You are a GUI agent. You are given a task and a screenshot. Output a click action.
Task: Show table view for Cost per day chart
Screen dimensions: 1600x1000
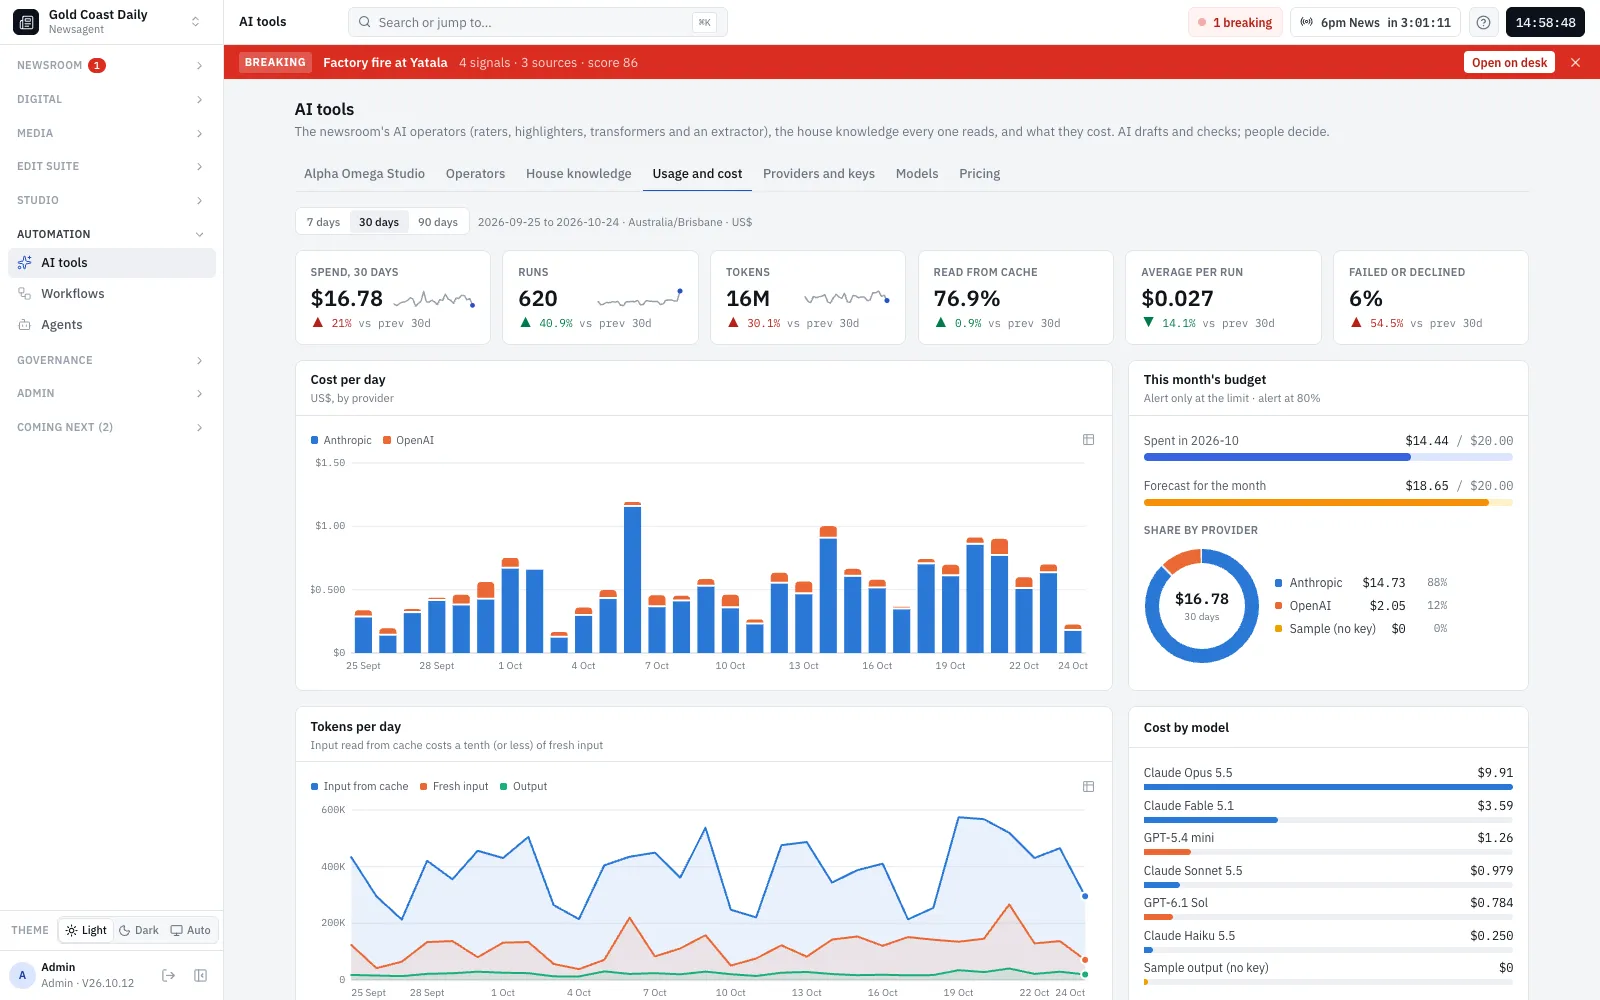(1088, 440)
